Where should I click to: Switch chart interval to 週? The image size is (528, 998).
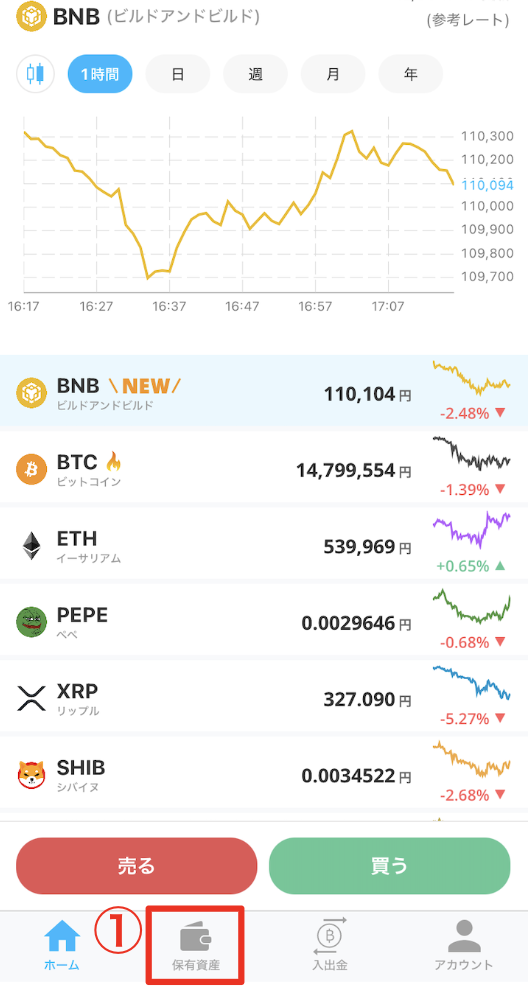click(256, 74)
